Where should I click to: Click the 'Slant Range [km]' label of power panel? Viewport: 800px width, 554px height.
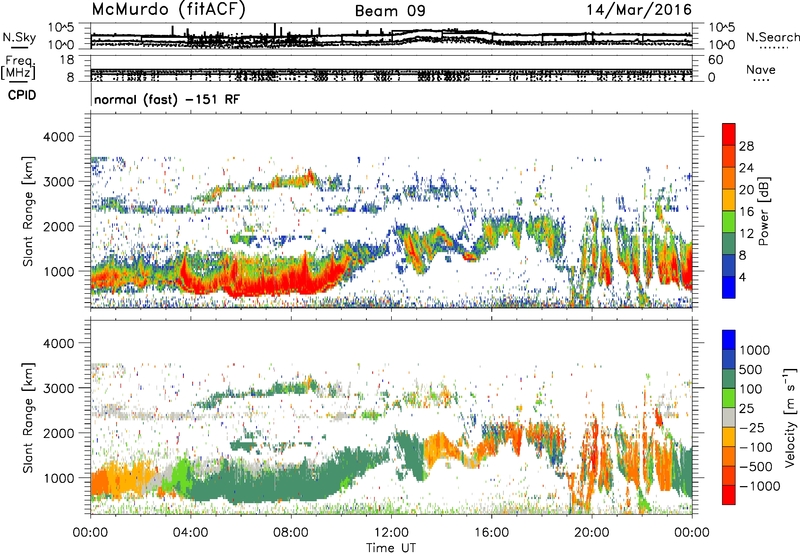pyautogui.click(x=28, y=211)
